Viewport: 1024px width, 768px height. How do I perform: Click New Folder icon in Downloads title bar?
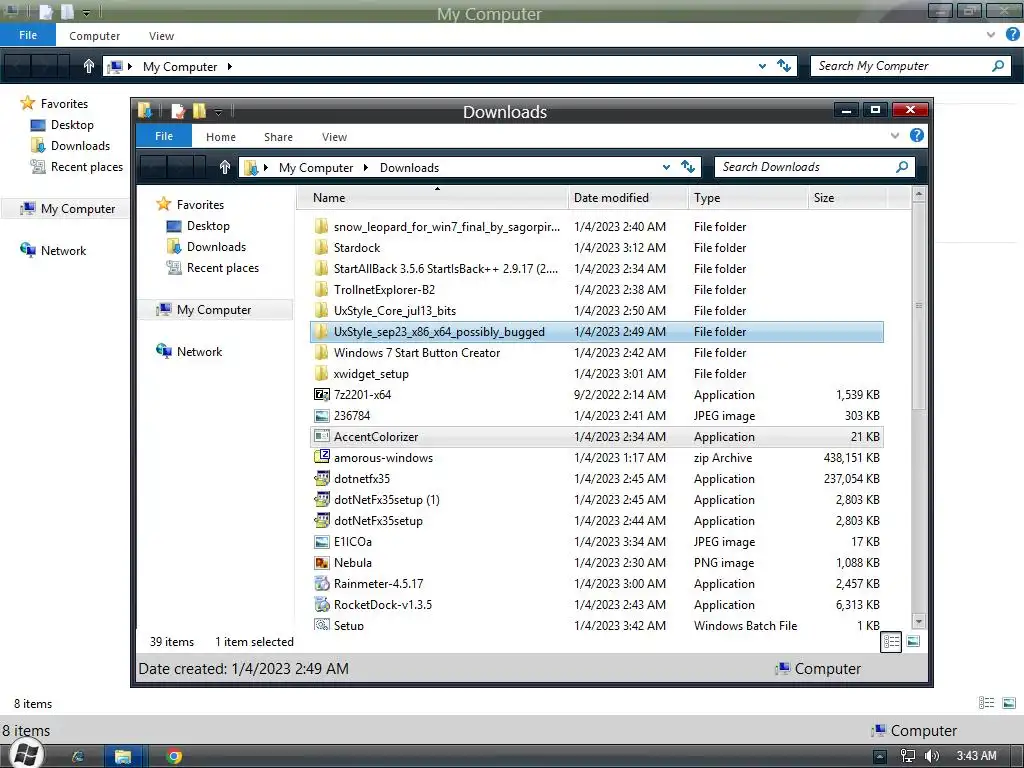[199, 111]
